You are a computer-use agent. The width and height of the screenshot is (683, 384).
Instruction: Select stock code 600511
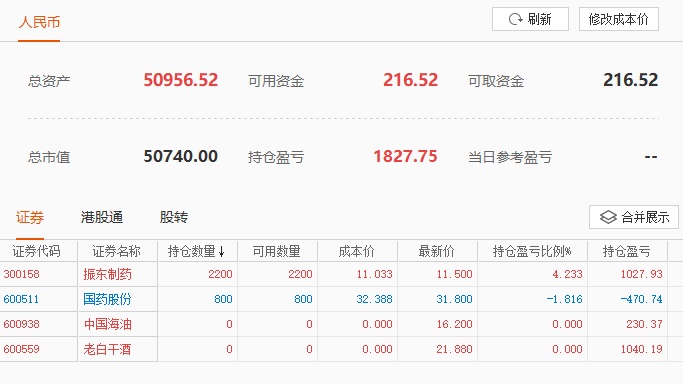[21, 299]
